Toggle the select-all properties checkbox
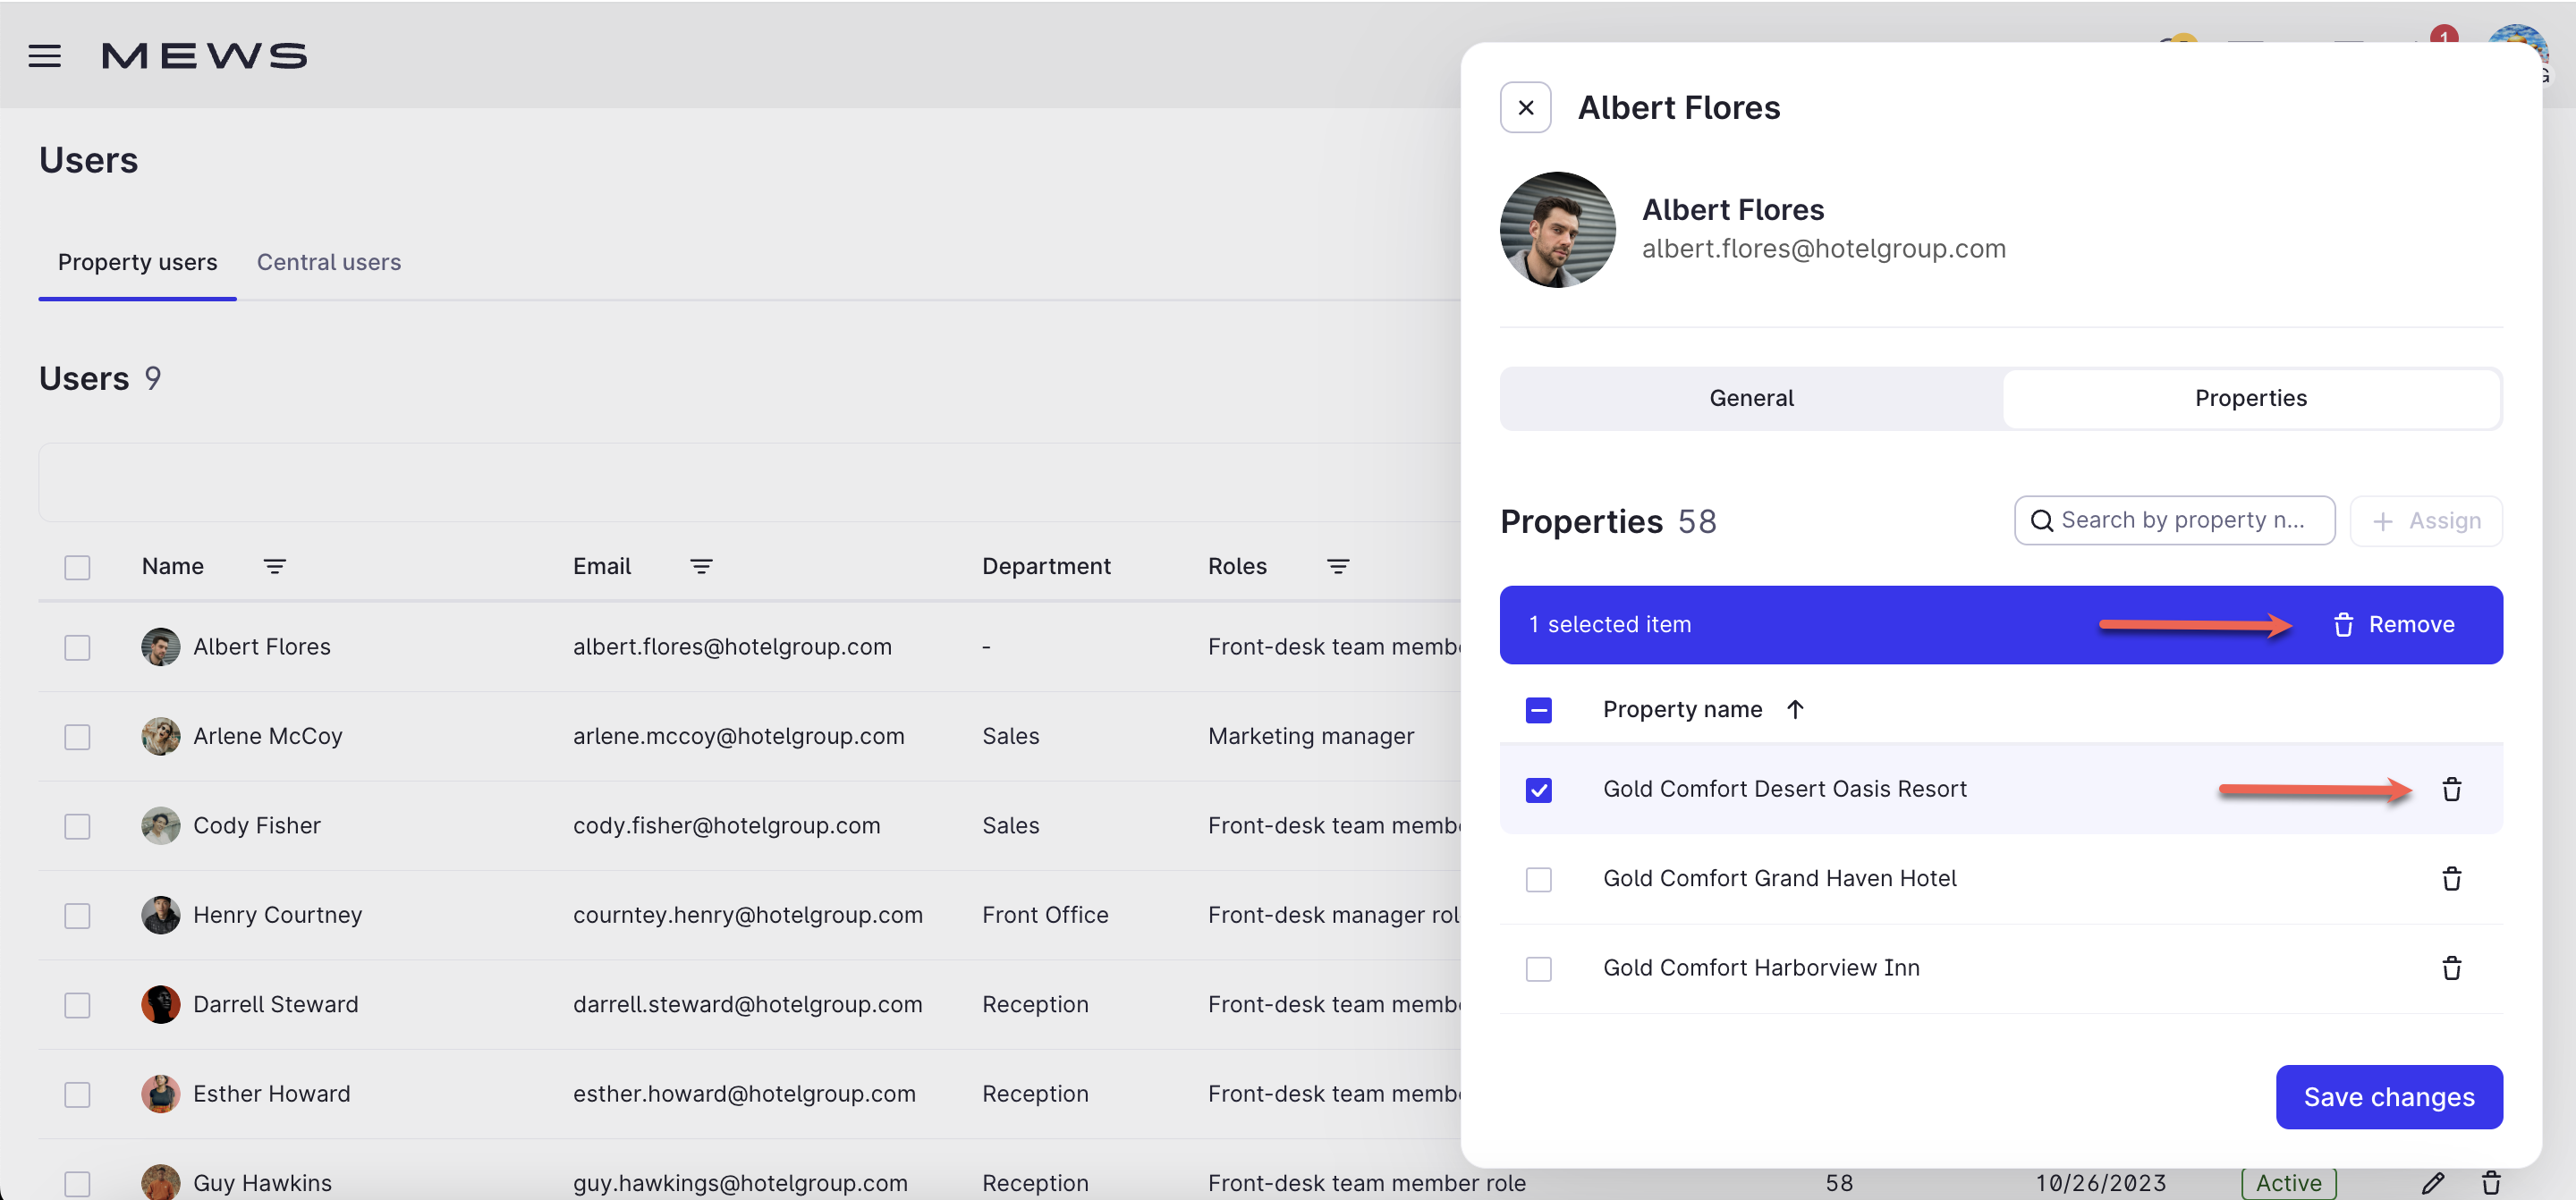The width and height of the screenshot is (2576, 1200). (1538, 710)
